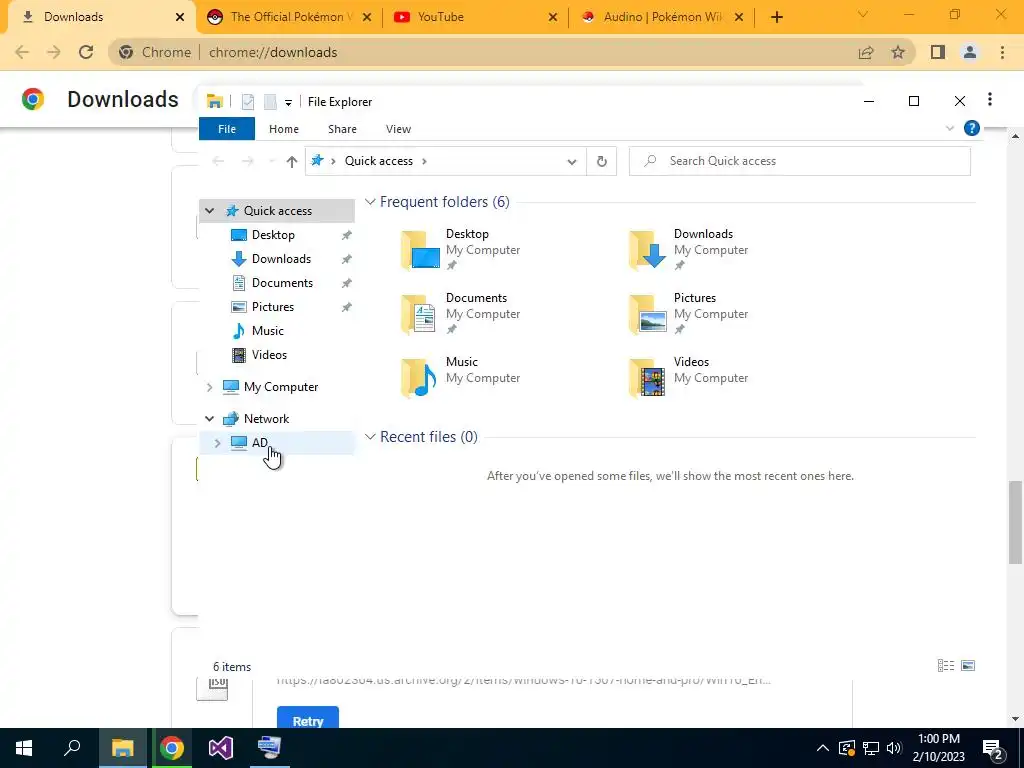Screen dimensions: 1024x768
Task: Select My Computer in the navigation pane
Action: 281,387
